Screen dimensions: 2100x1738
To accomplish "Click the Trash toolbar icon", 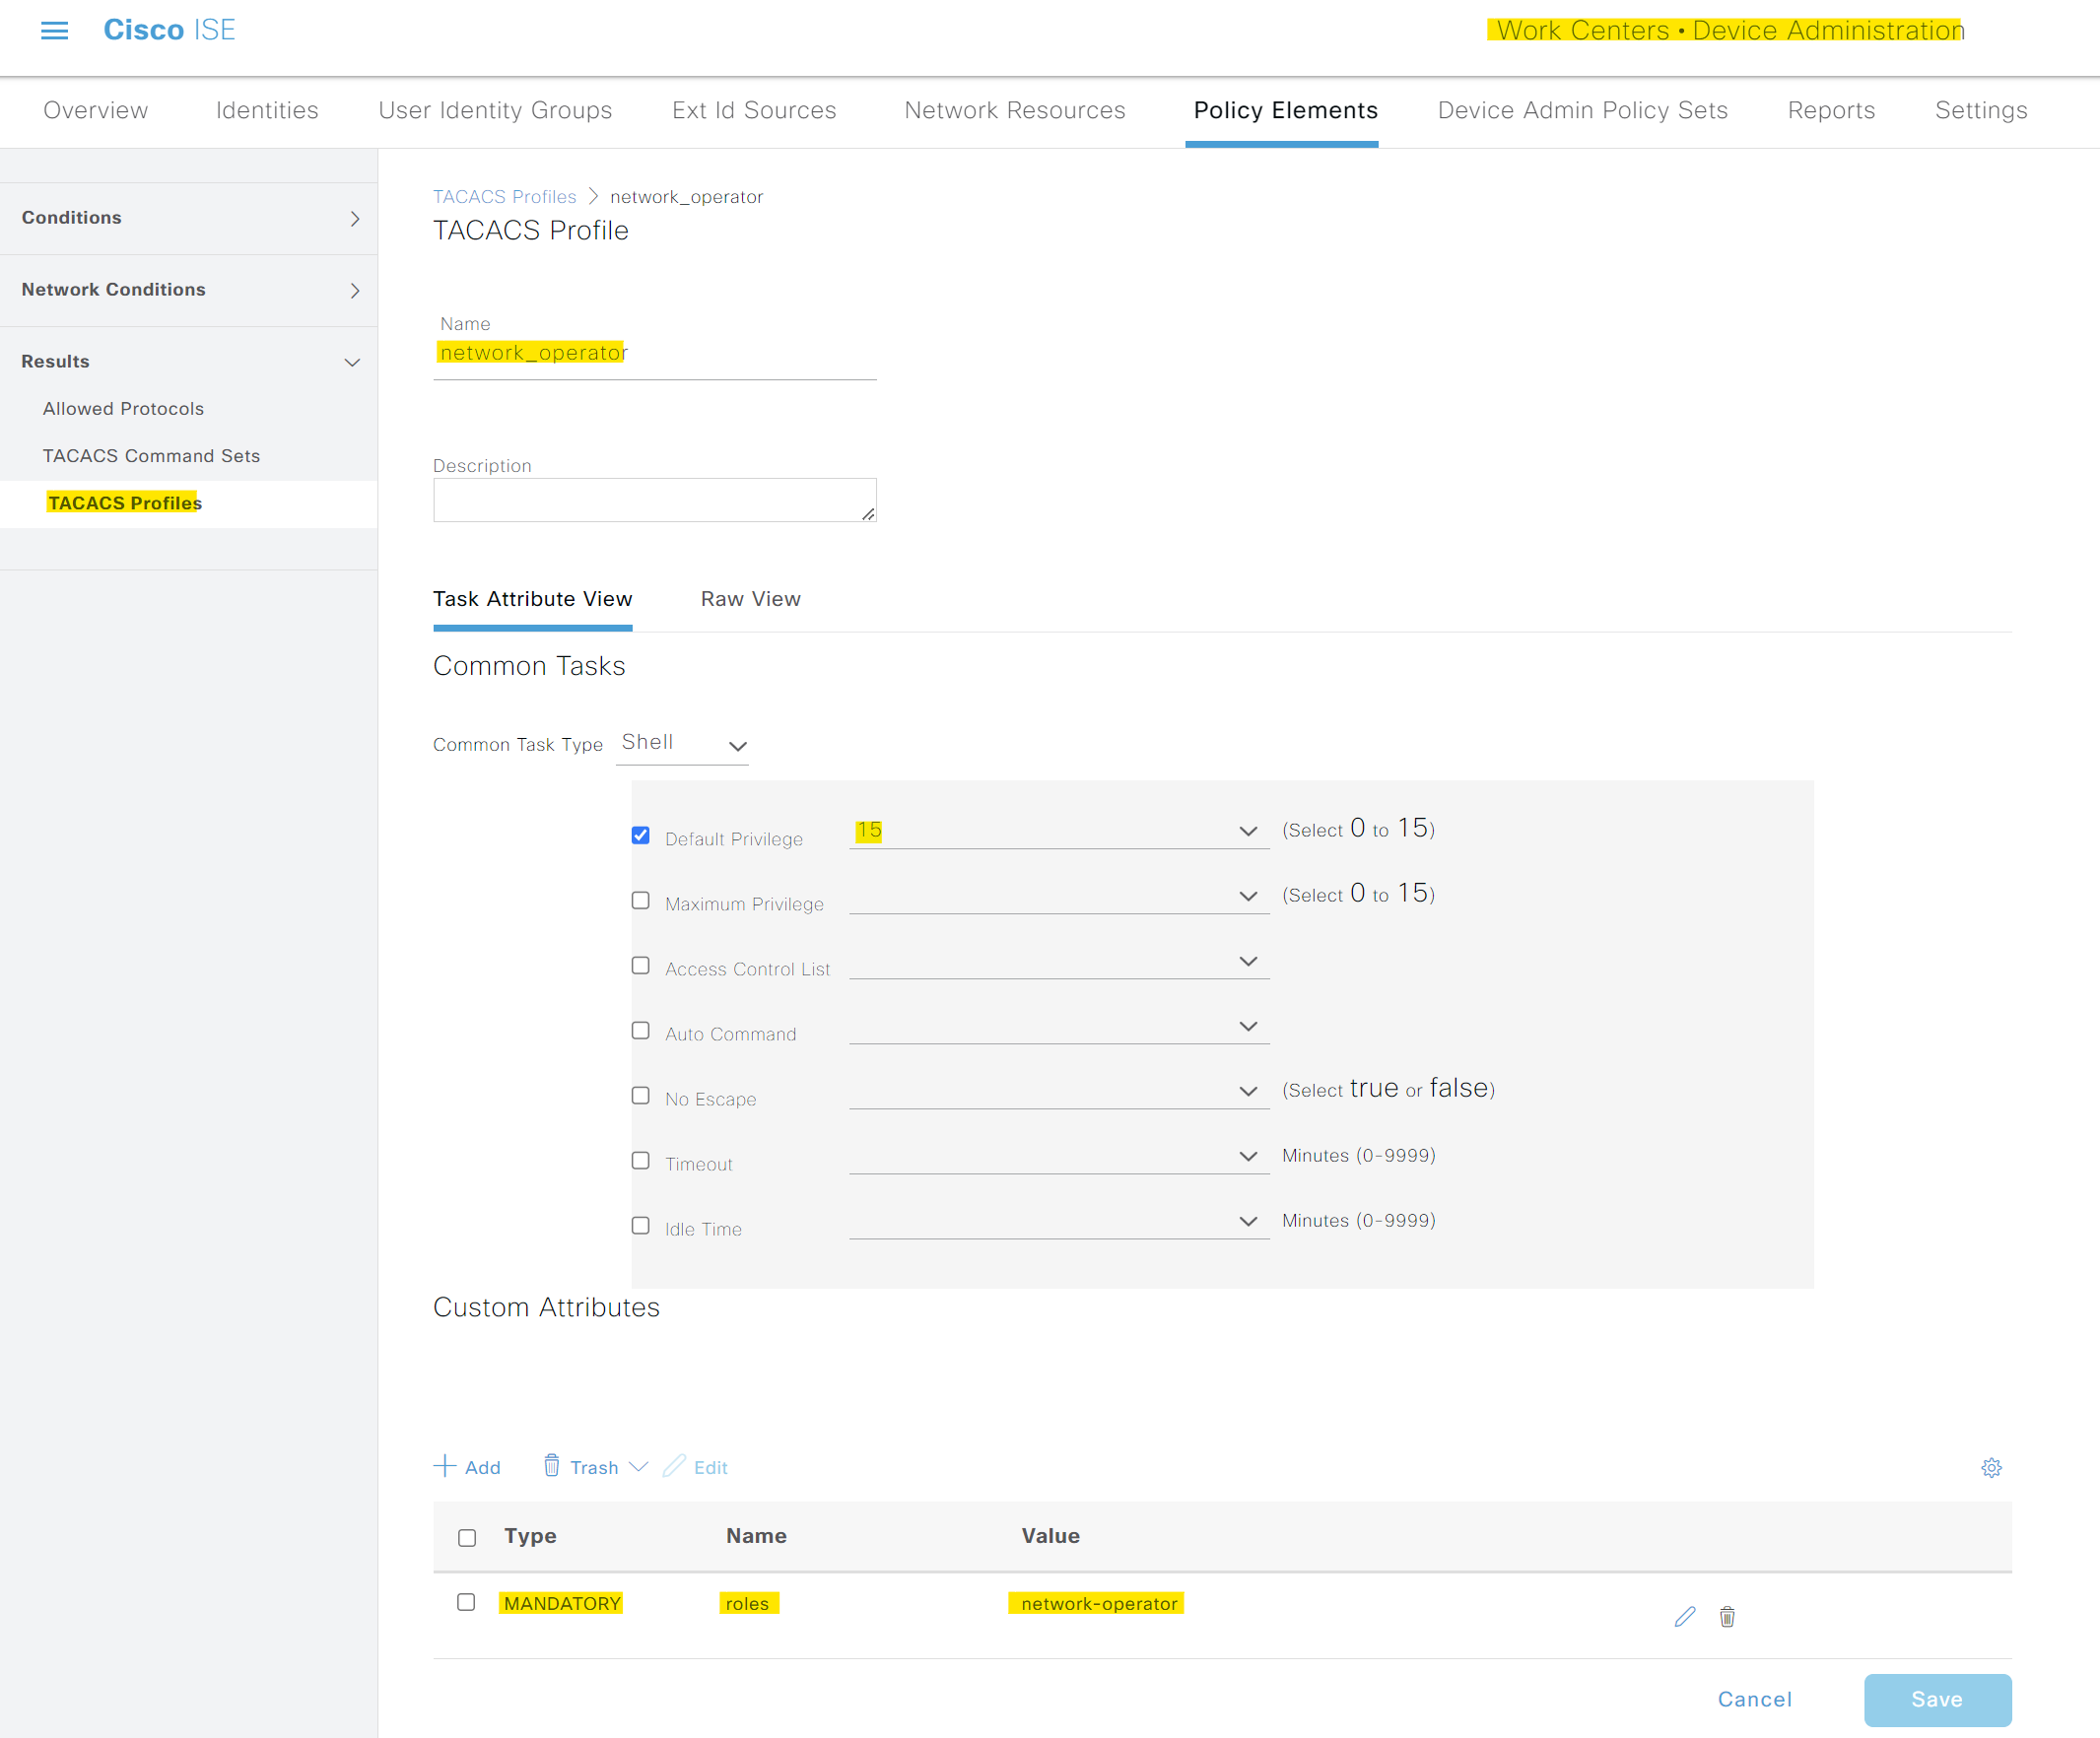I will [x=552, y=1466].
